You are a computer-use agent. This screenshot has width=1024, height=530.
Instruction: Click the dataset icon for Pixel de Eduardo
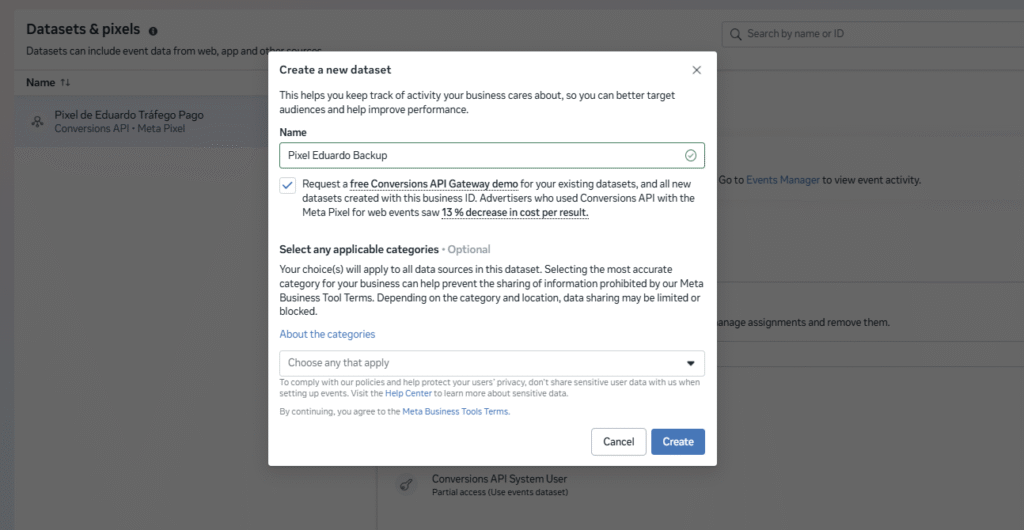(x=37, y=122)
